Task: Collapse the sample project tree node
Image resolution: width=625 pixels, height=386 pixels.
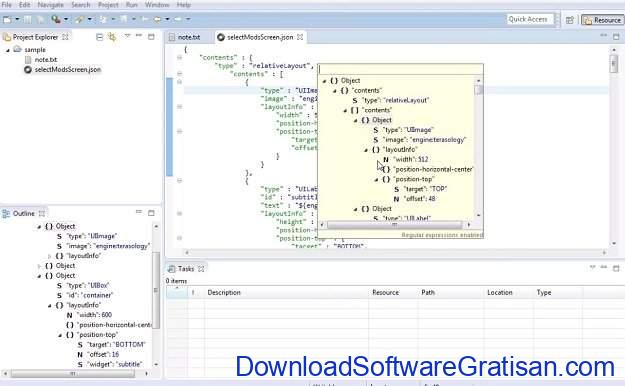Action: 8,50
